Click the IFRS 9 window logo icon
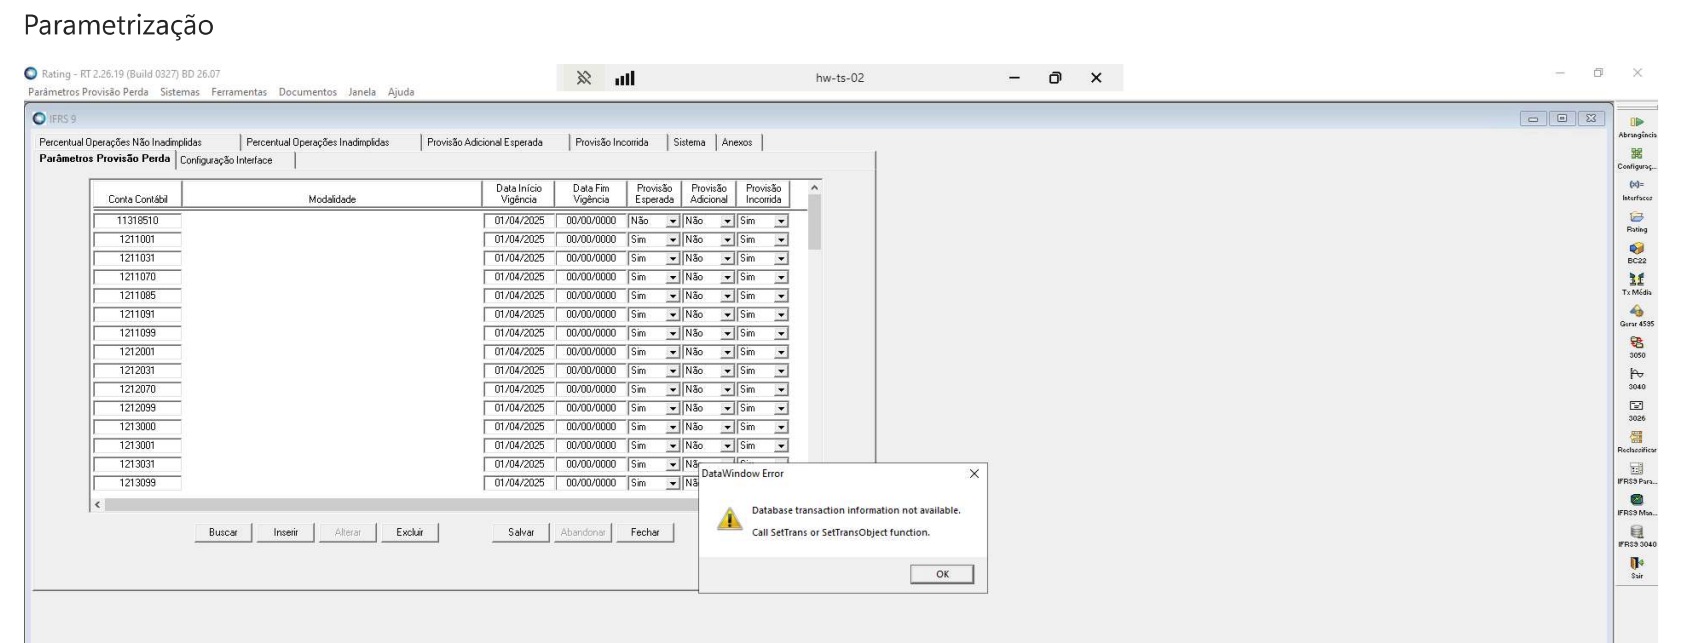Image resolution: width=1703 pixels, height=643 pixels. (40, 118)
